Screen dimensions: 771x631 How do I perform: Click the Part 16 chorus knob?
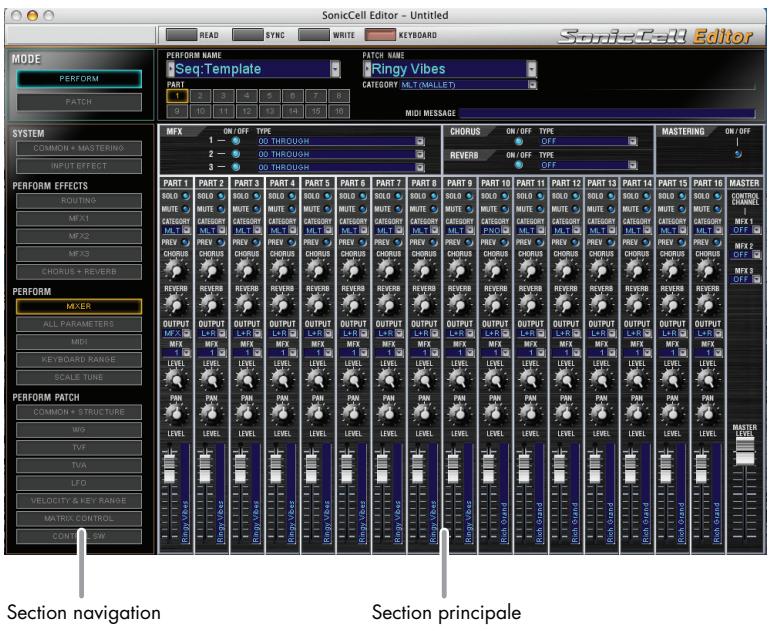click(708, 270)
